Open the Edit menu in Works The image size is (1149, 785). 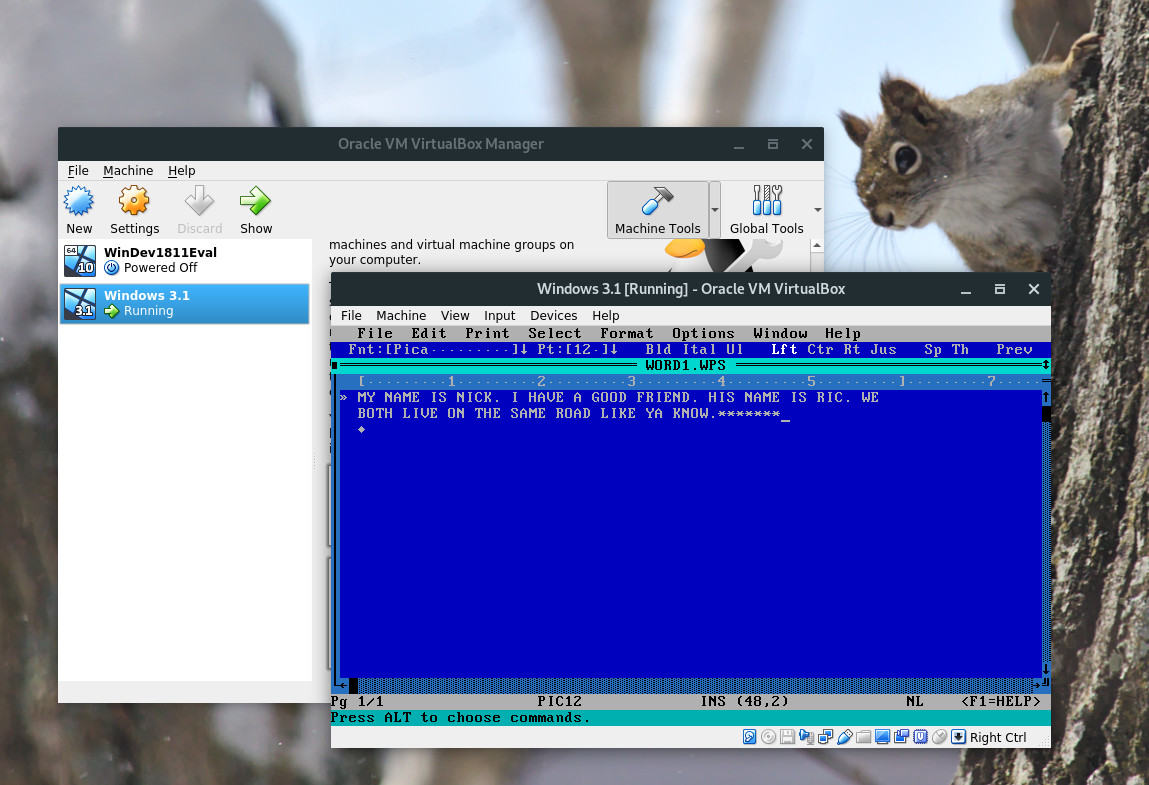click(x=429, y=333)
